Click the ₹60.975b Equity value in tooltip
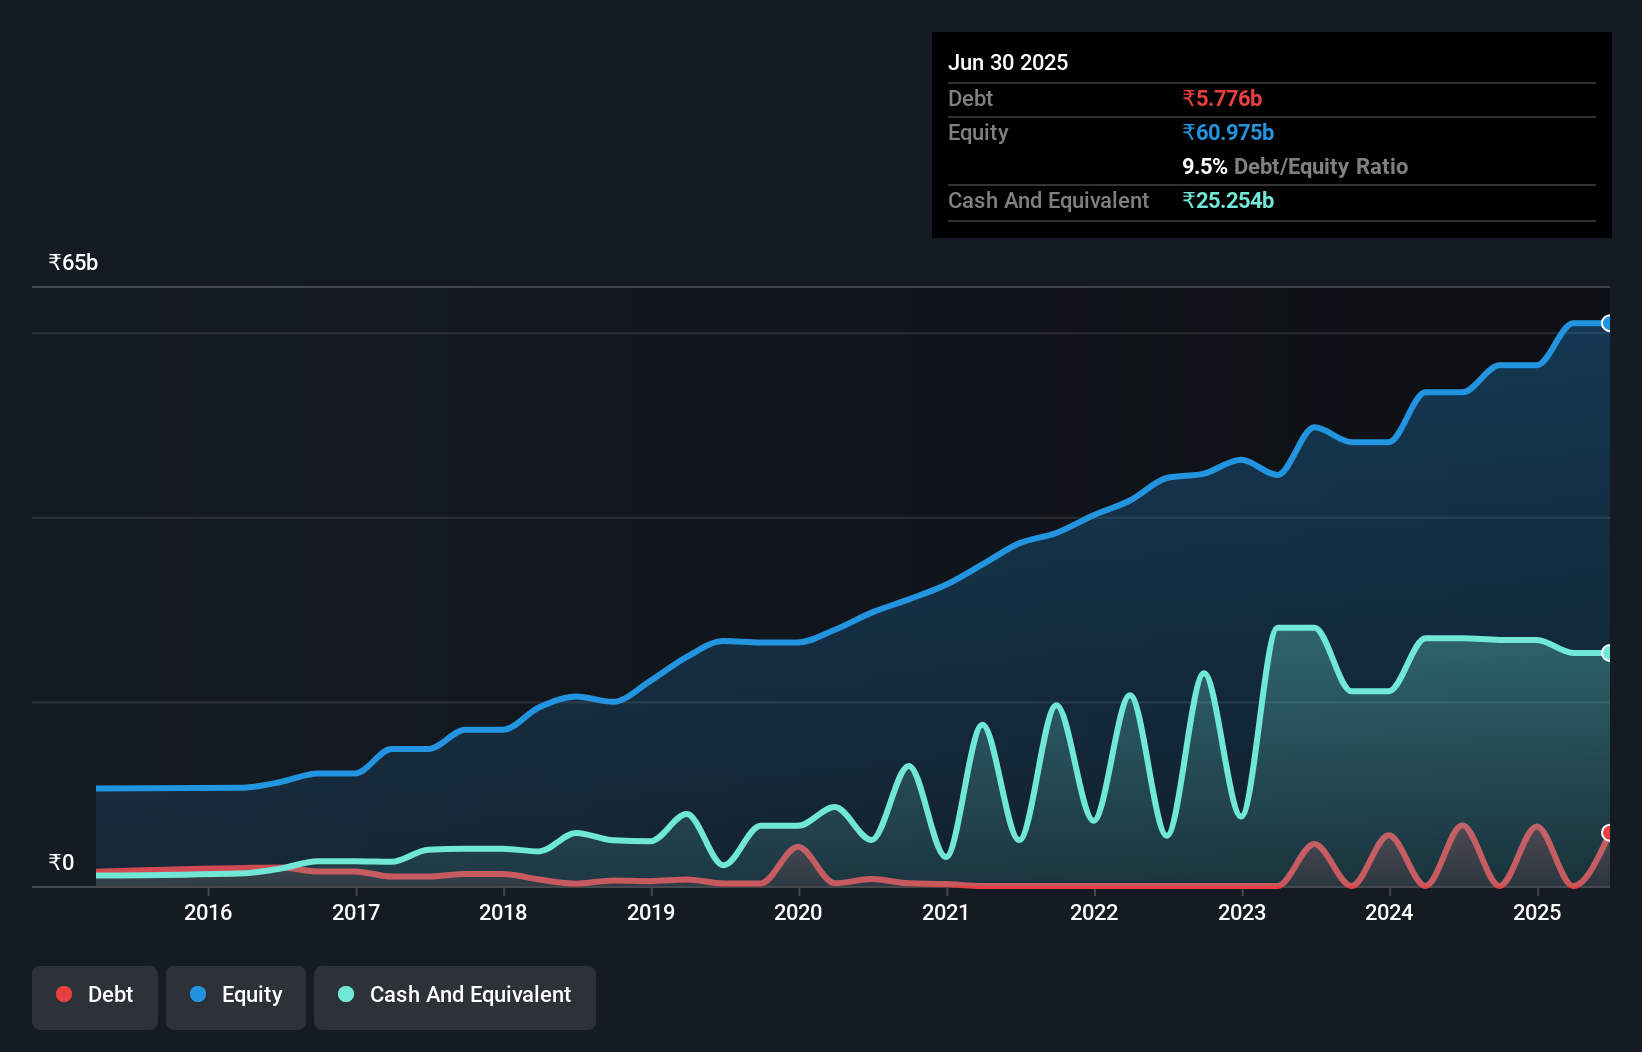This screenshot has height=1052, width=1642. click(x=1228, y=132)
